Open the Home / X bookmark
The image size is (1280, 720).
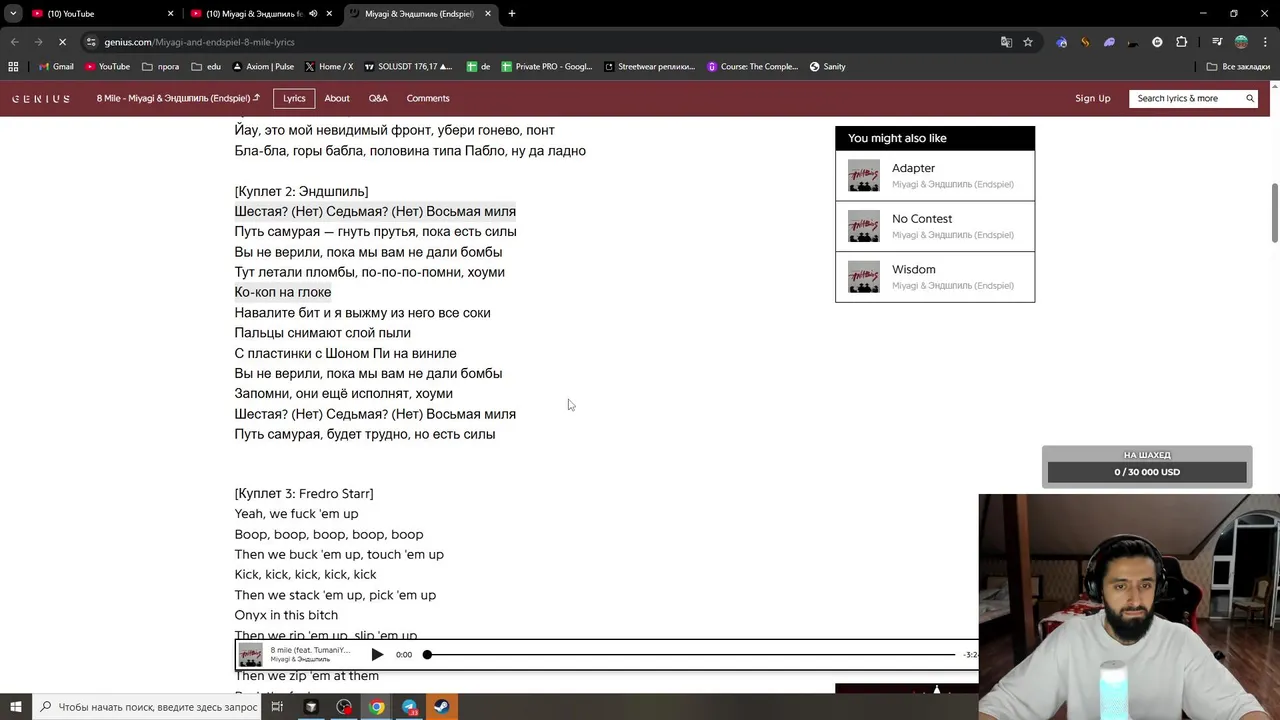[x=328, y=67]
